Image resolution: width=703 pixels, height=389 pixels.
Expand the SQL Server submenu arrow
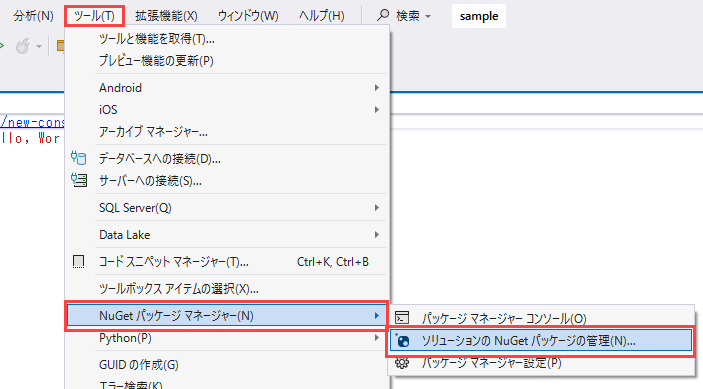[x=377, y=208]
